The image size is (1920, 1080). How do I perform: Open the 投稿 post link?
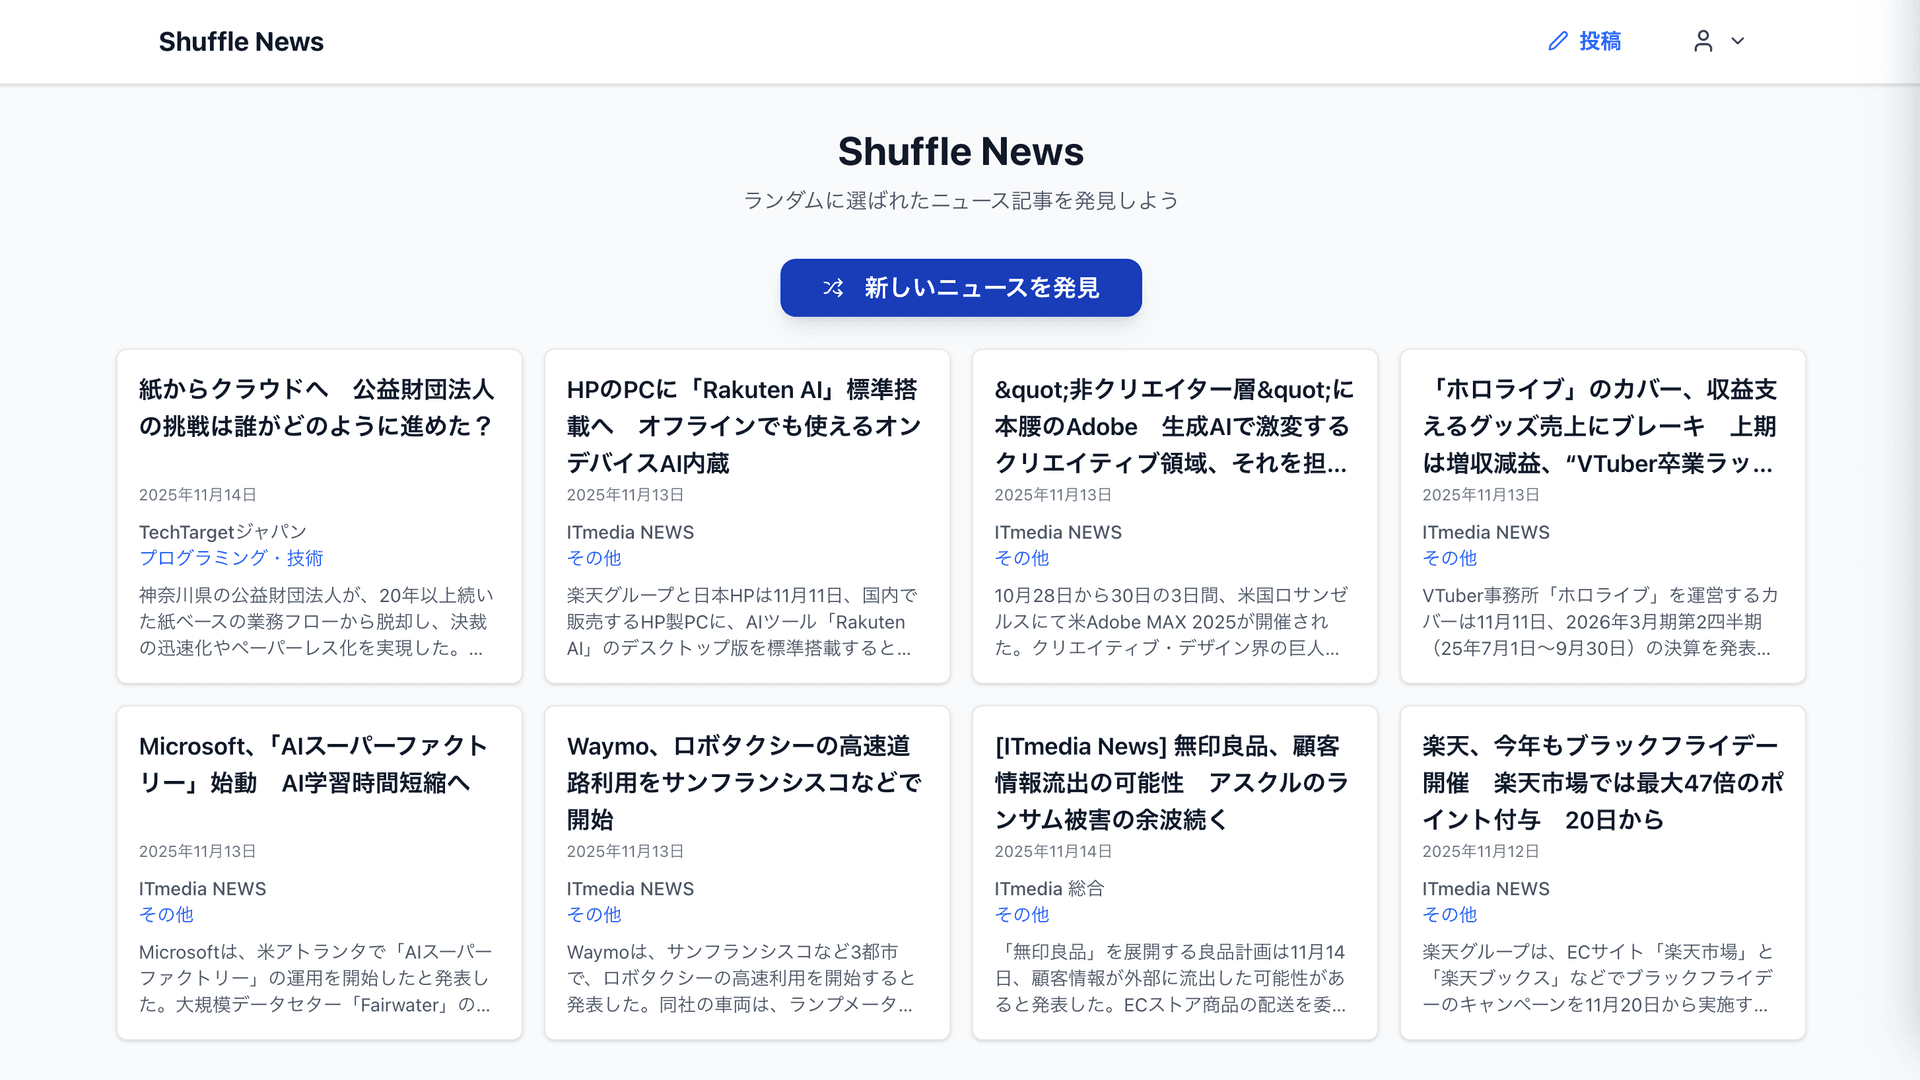(x=1599, y=41)
